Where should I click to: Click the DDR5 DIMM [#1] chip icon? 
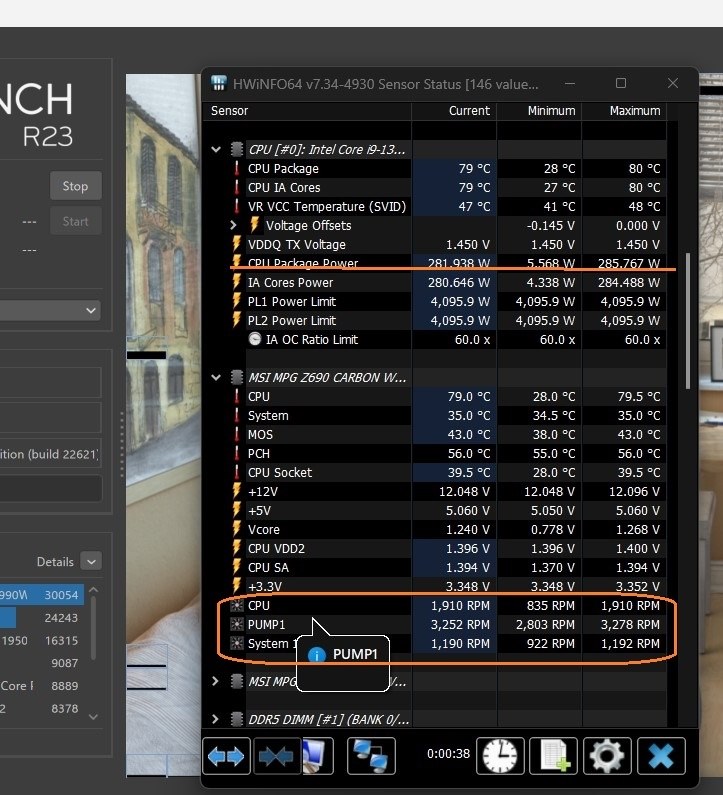pyautogui.click(x=236, y=719)
